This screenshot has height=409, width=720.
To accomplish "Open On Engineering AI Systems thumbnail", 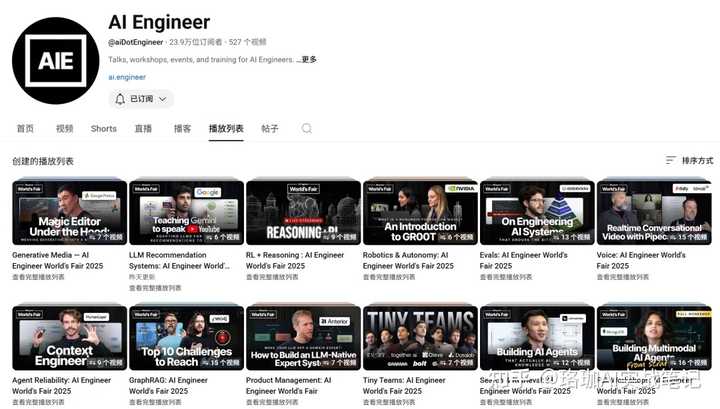I will 537,213.
